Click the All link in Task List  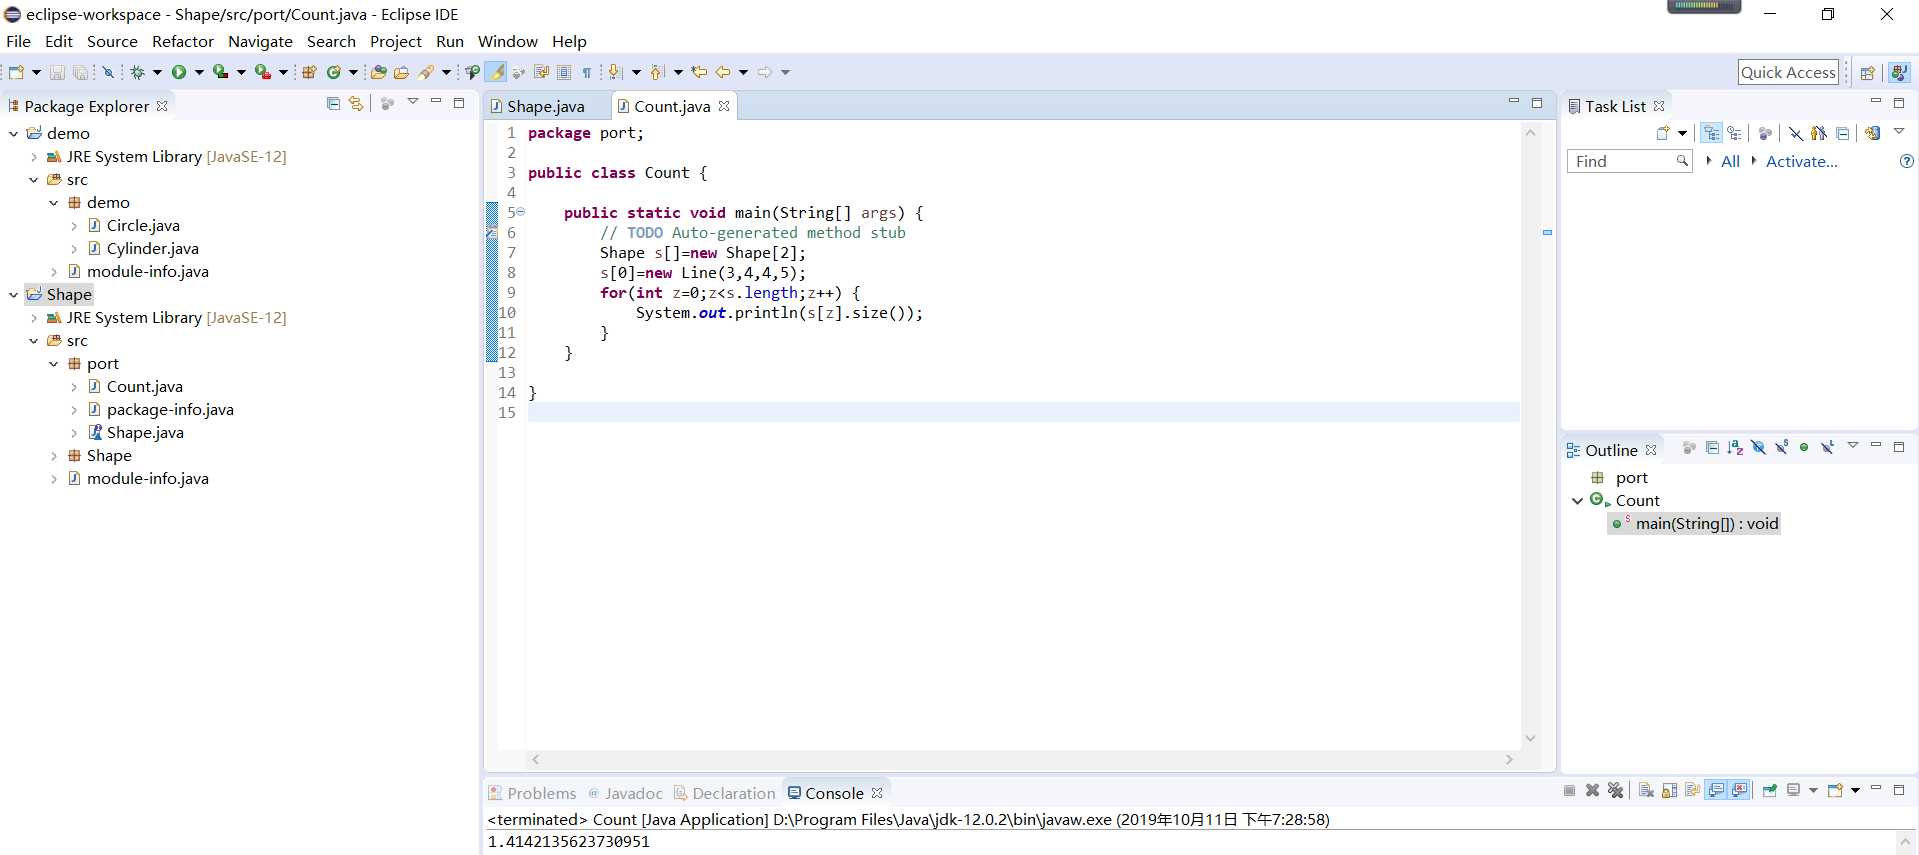[x=1730, y=161]
